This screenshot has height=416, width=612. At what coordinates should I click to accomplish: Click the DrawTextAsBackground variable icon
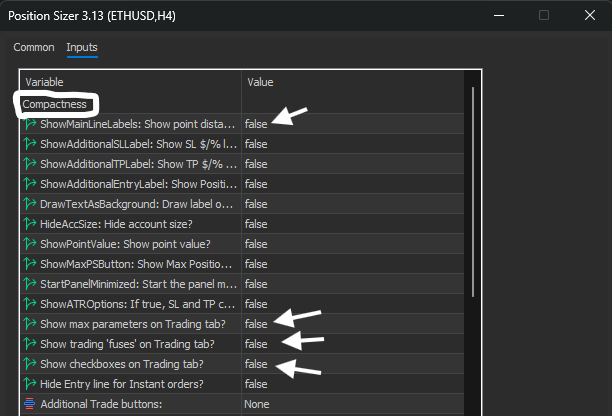30,204
